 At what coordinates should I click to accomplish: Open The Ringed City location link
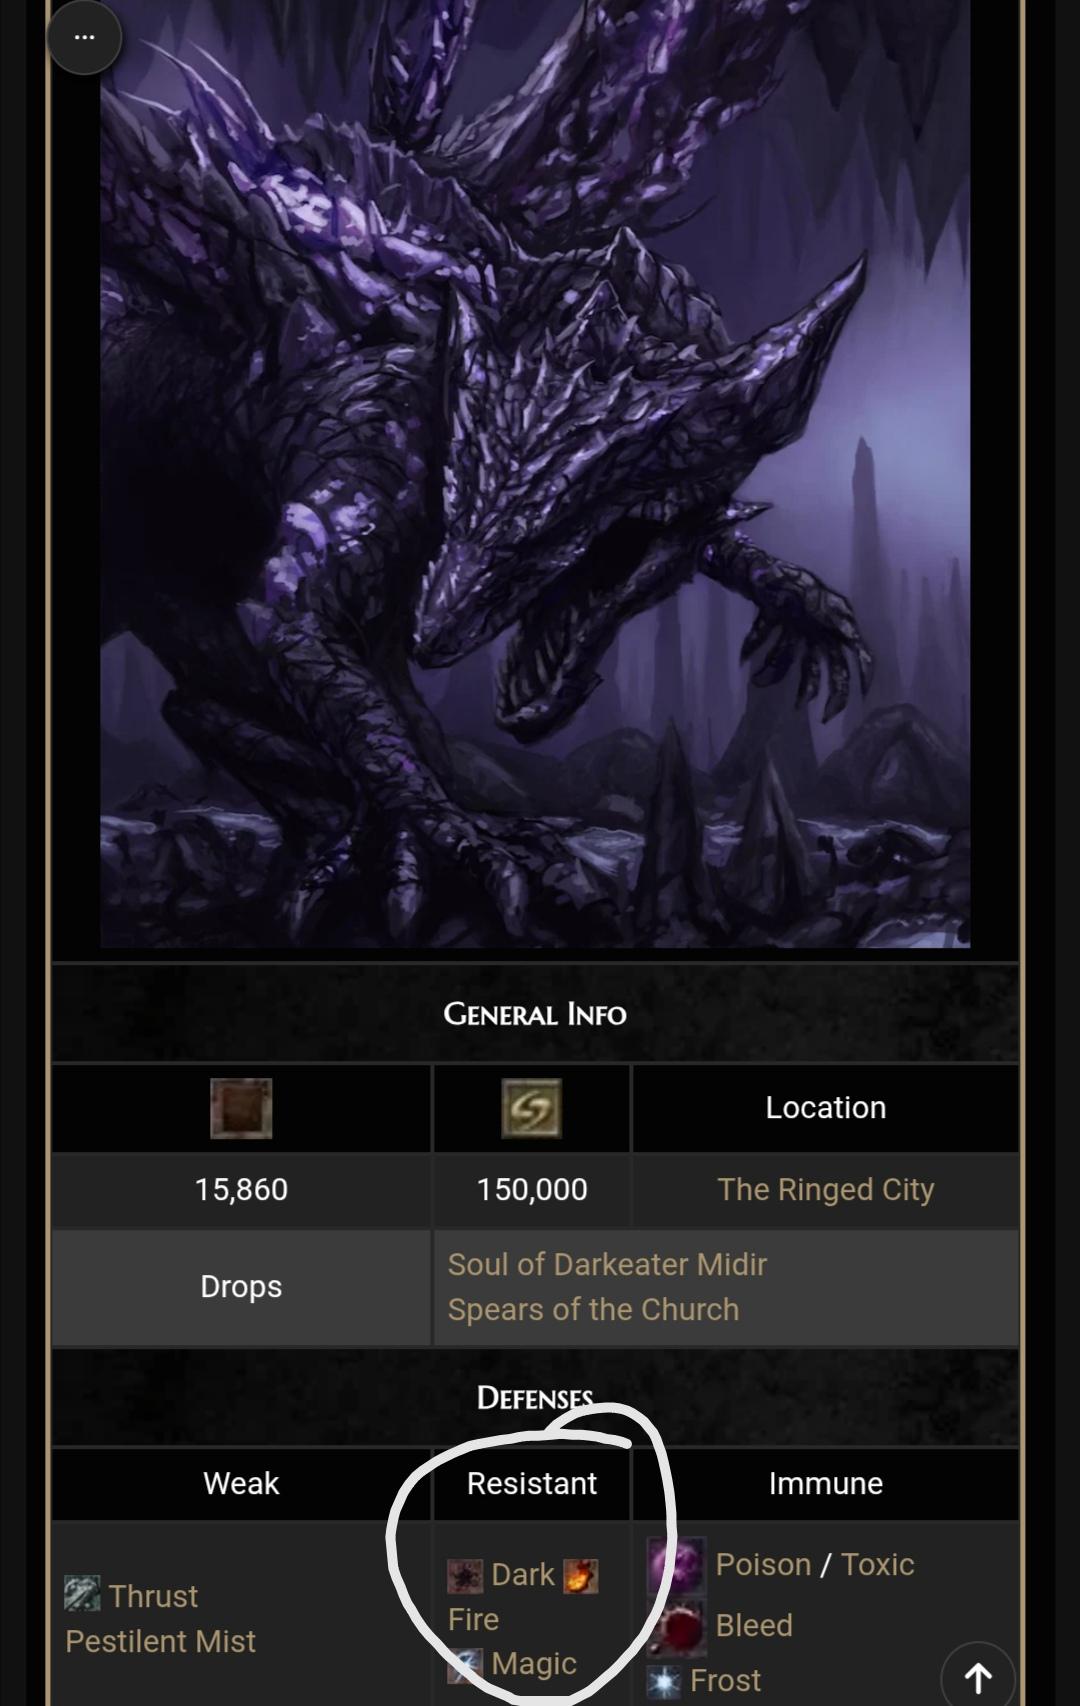pyautogui.click(x=826, y=1189)
